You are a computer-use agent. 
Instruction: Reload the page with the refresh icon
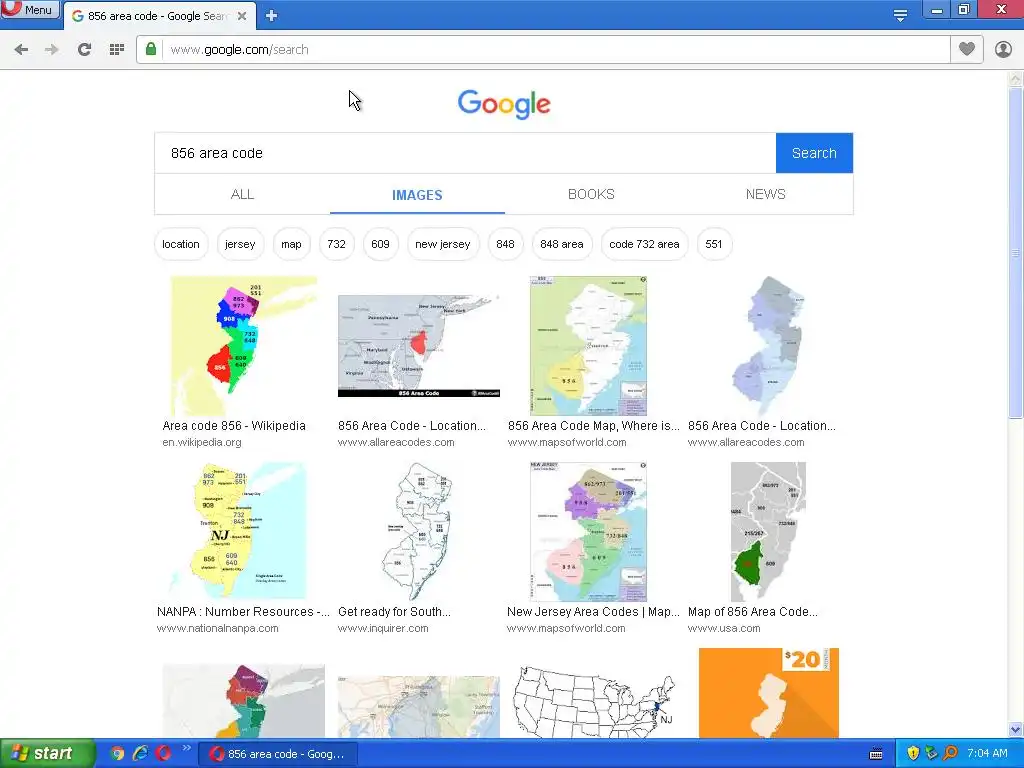(84, 50)
